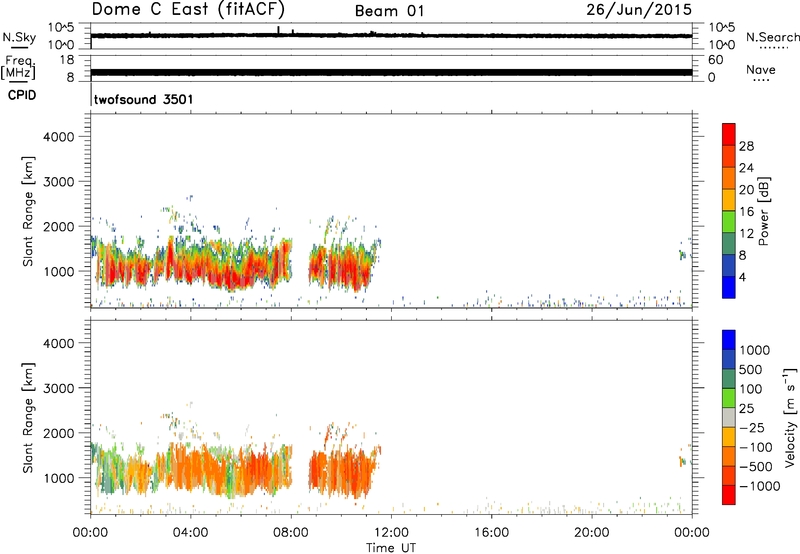Click the '08:00' time axis label
This screenshot has width=800, height=554.
tap(291, 533)
